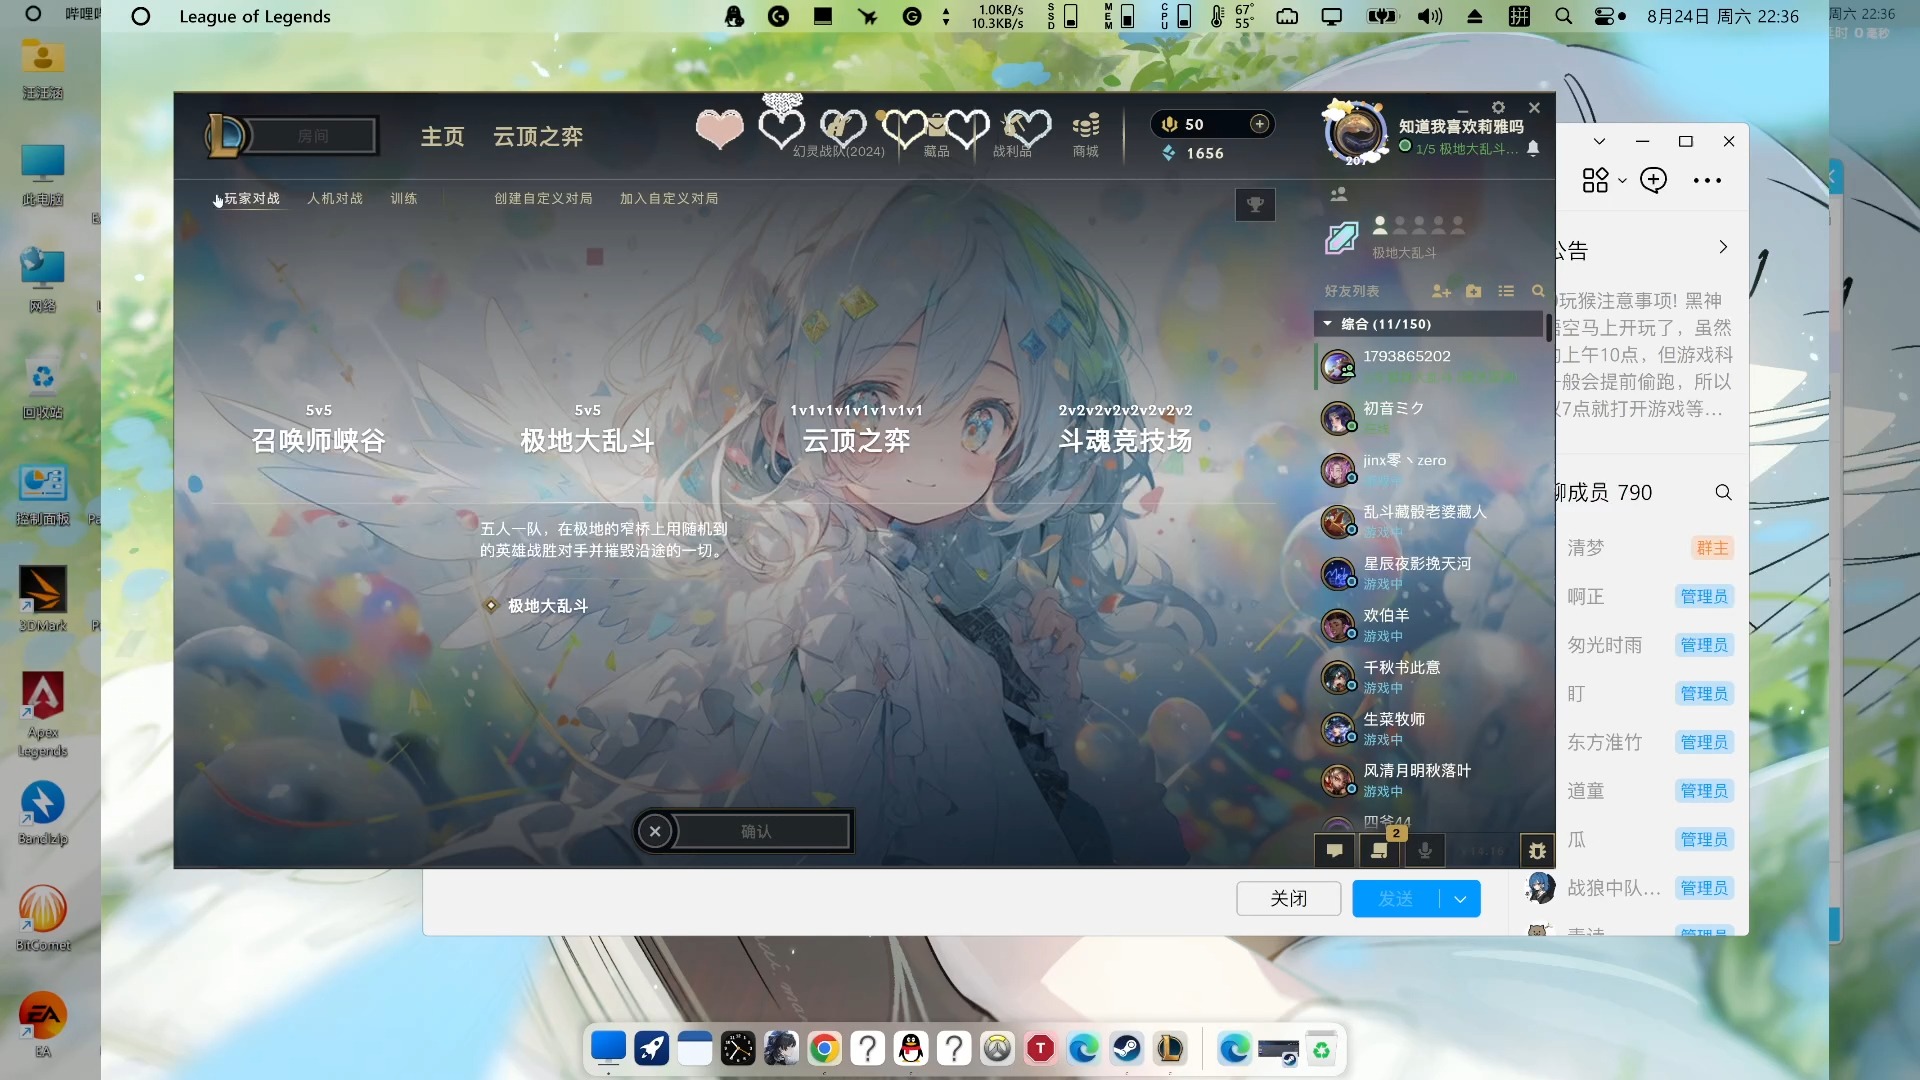Click the 关闭 button in chat window
Image resolution: width=1920 pixels, height=1080 pixels.
pyautogui.click(x=1288, y=899)
